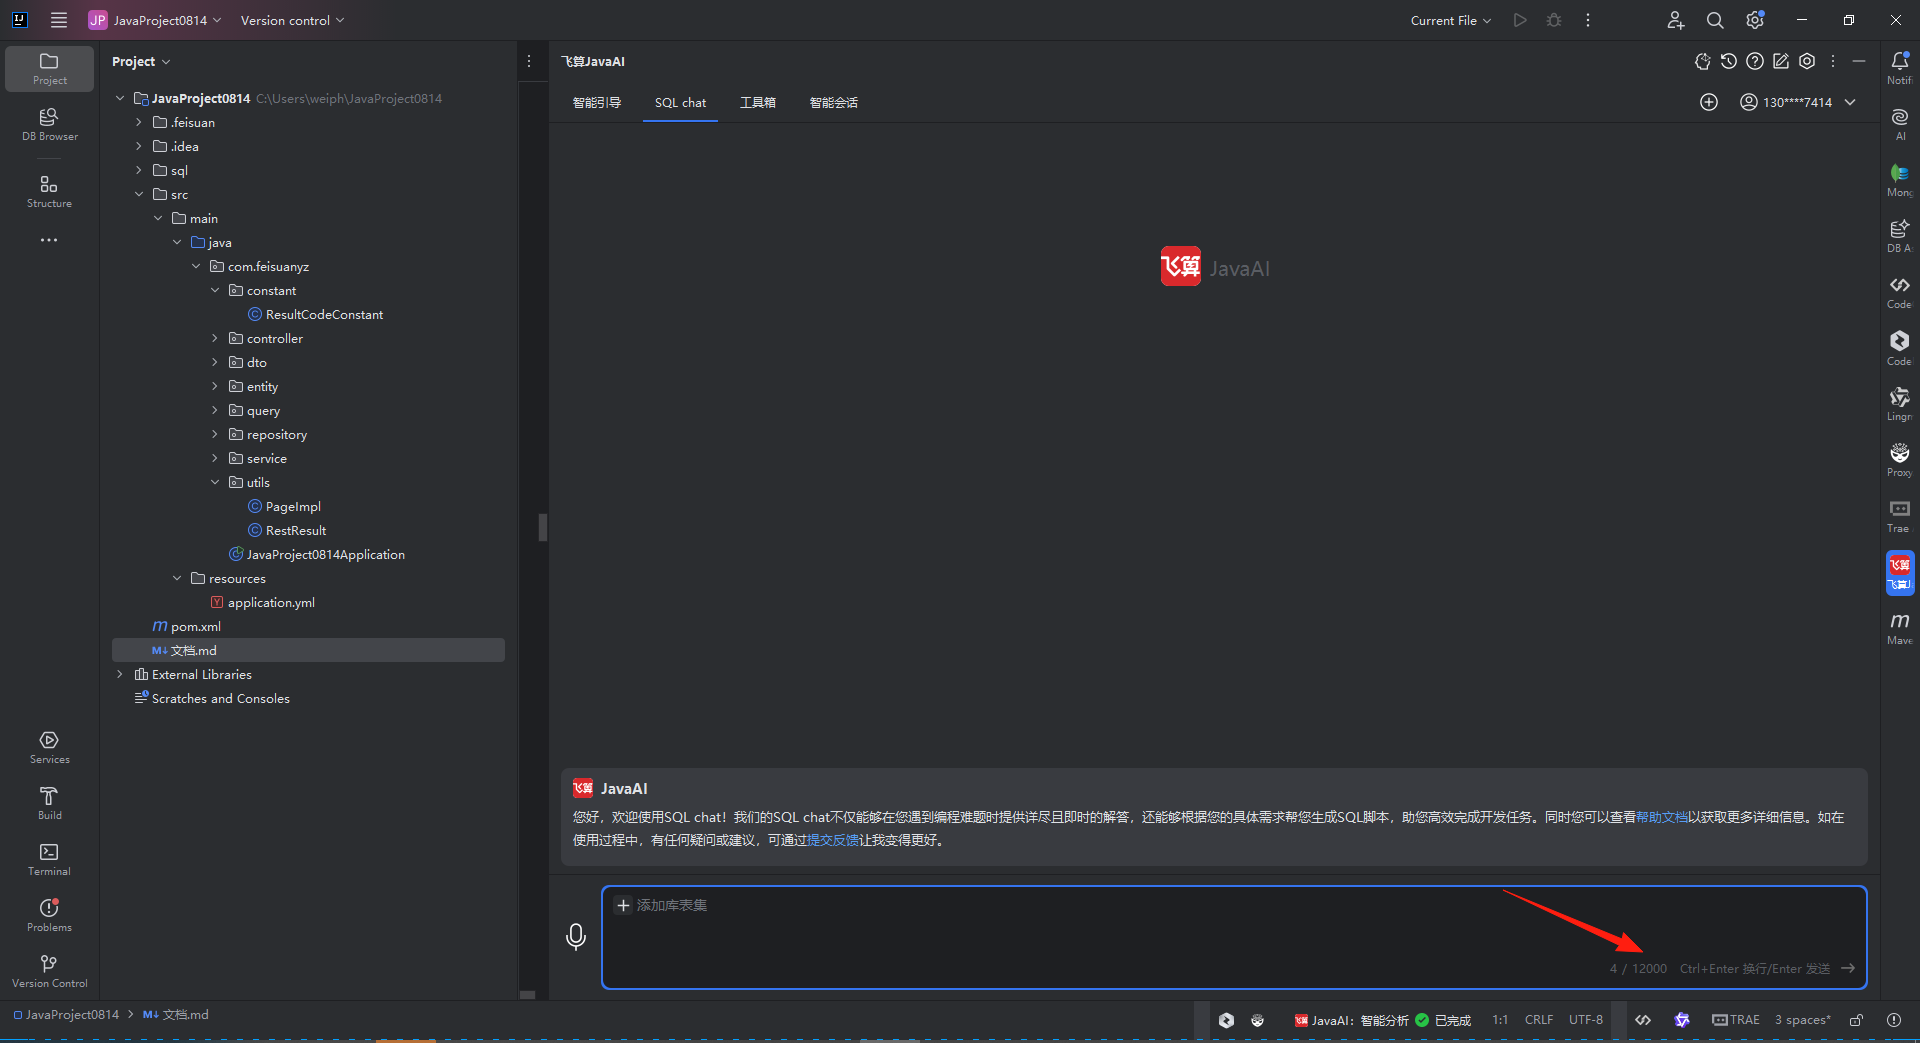This screenshot has width=1920, height=1043.
Task: Open the Feisuan JavaAI sidebar button
Action: coord(1899,573)
